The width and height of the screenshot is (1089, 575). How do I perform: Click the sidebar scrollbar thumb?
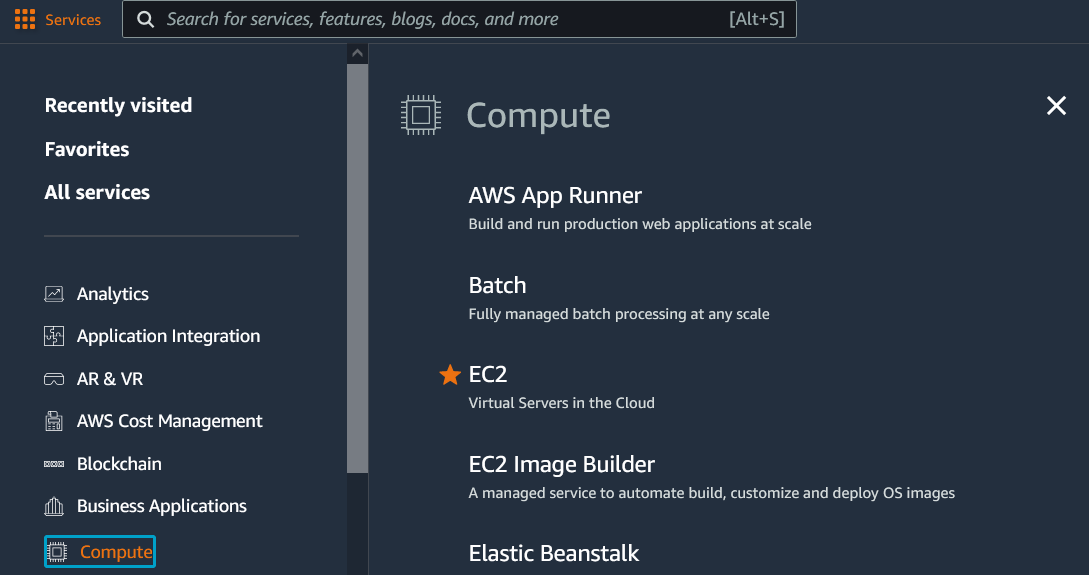(x=357, y=268)
